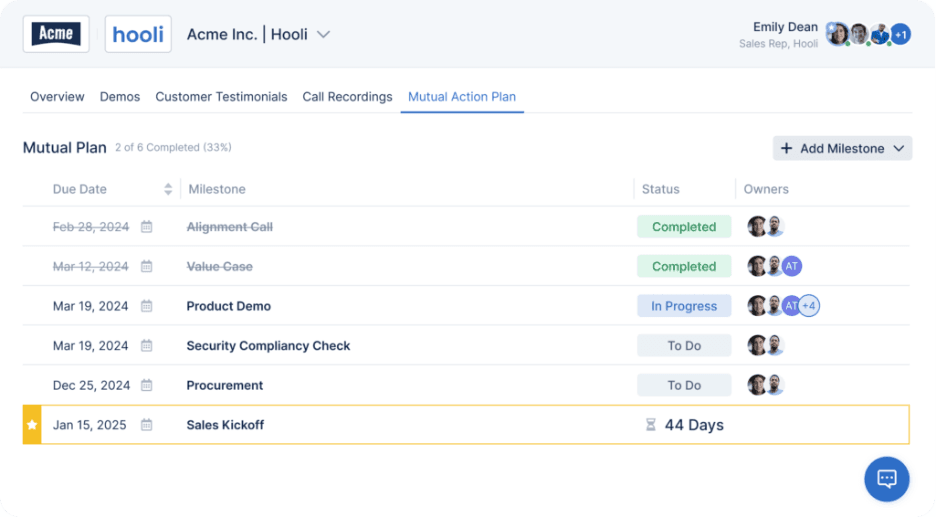This screenshot has height=517, width=936.
Task: Change Security Compliancy Check To Do status
Action: coord(684,345)
